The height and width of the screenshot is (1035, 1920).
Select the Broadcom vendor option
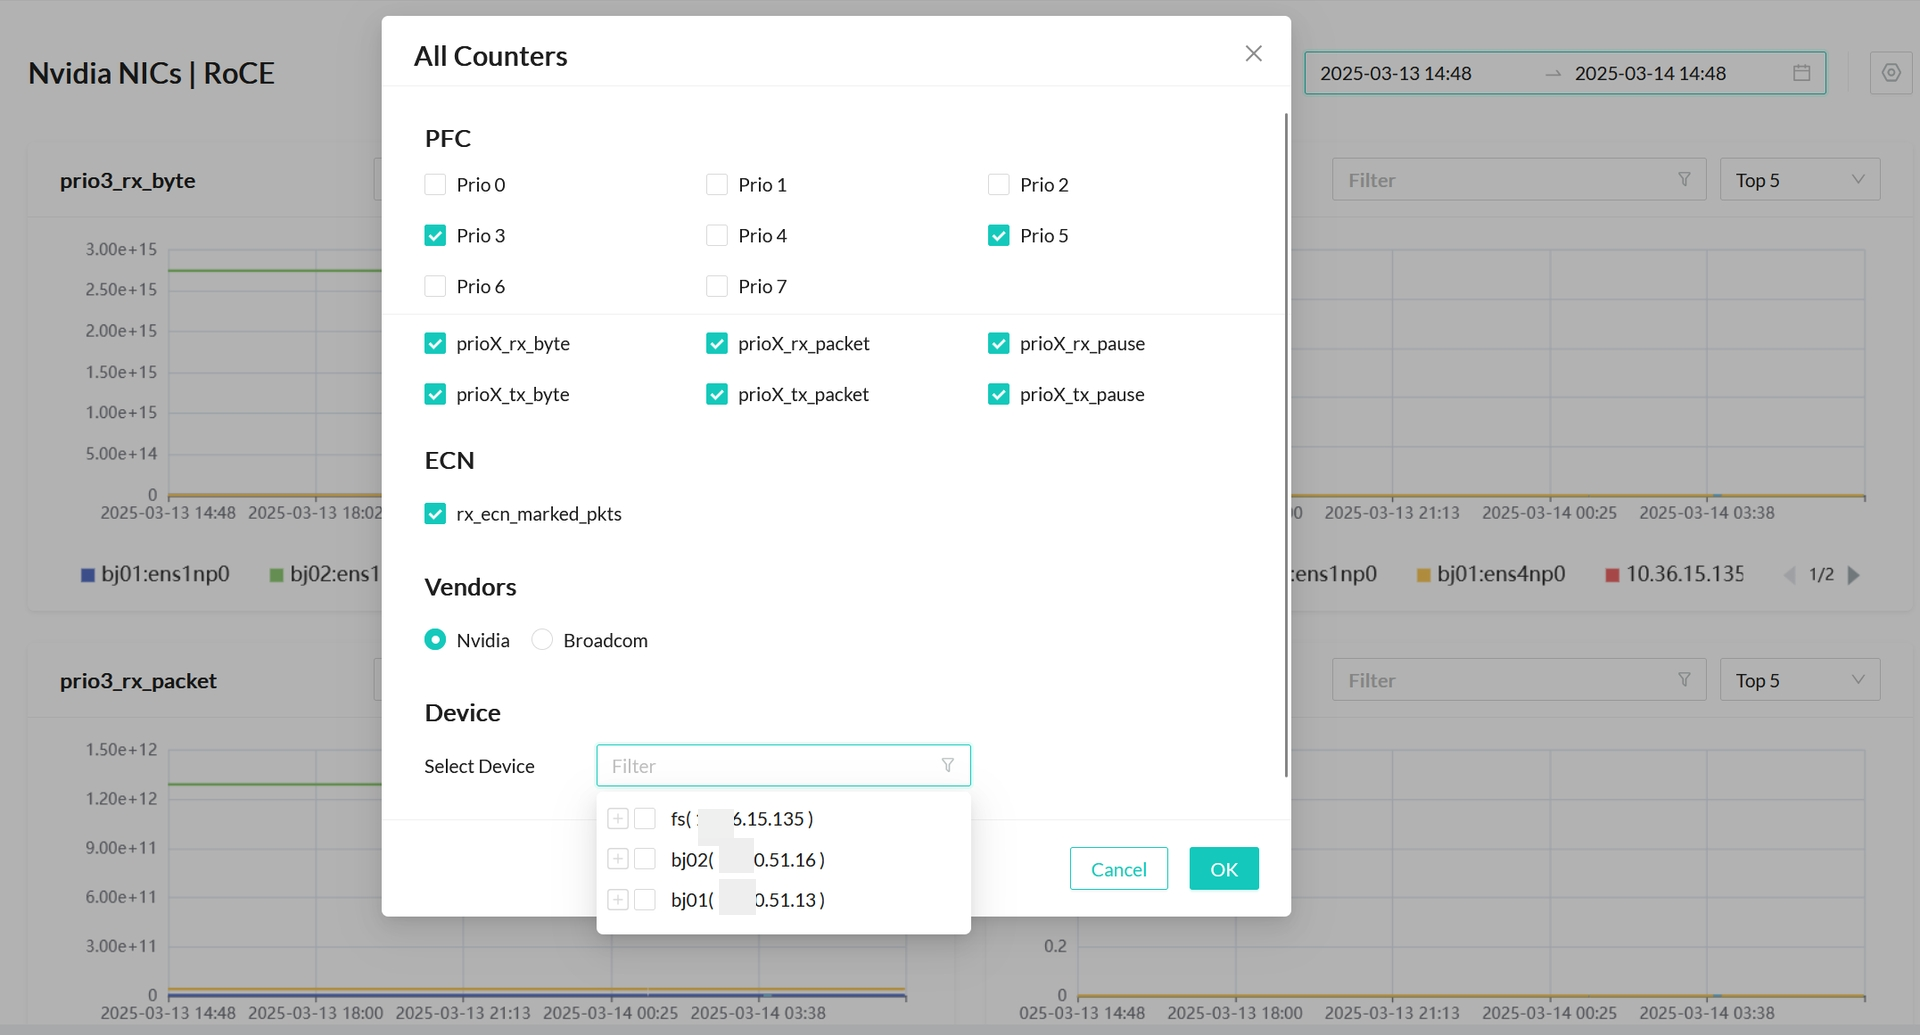[x=542, y=640]
